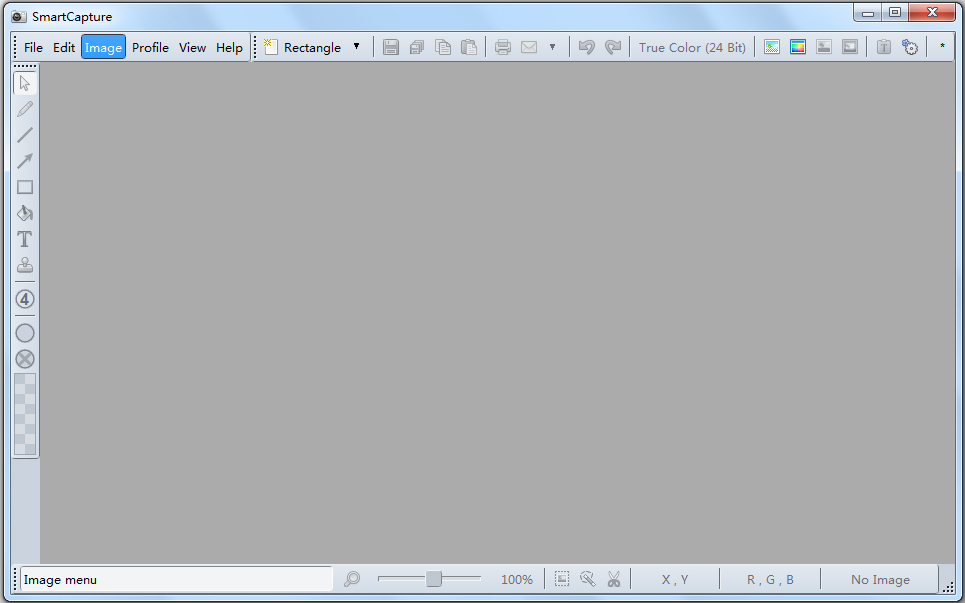965x603 pixels.
Task: Select the Arrow drawing tool
Action: coord(25,161)
